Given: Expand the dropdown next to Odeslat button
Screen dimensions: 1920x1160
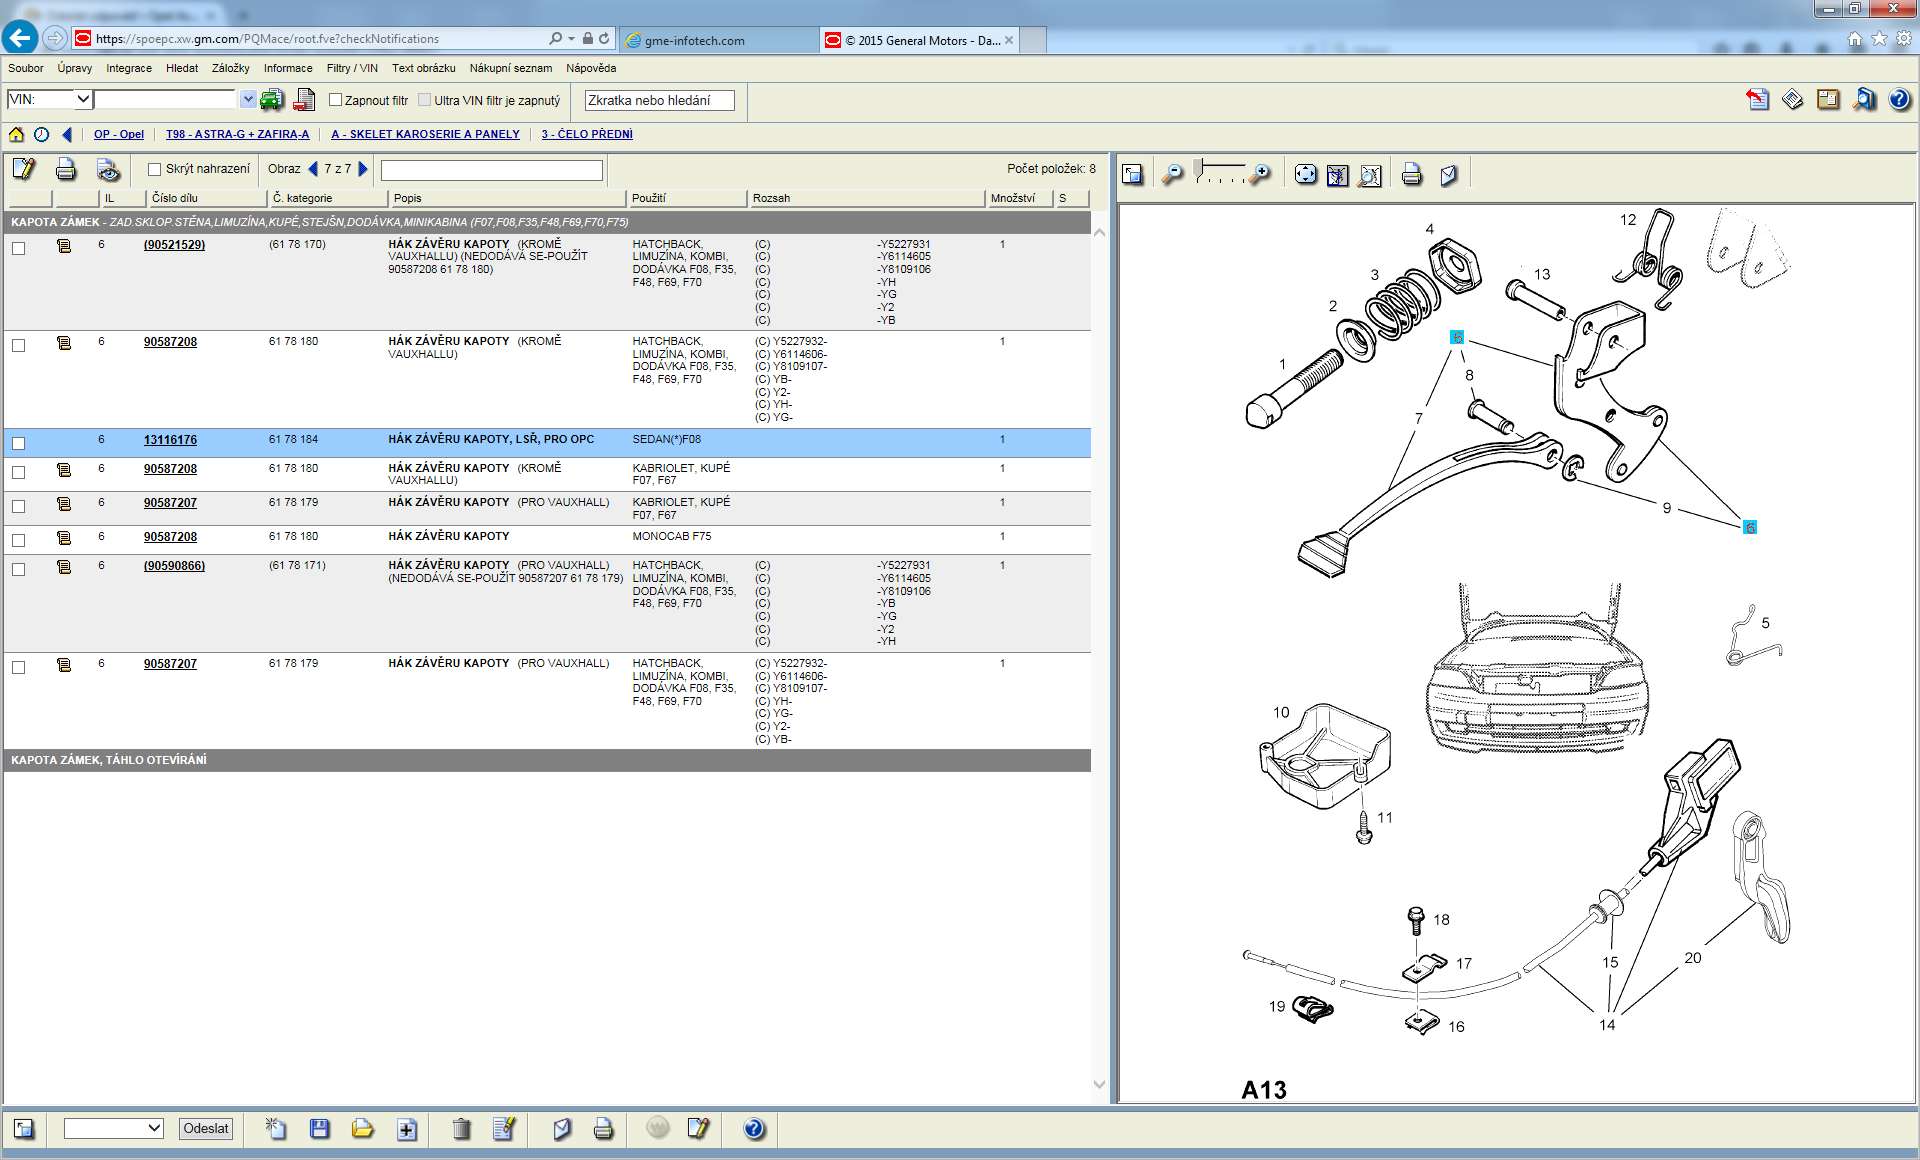Looking at the screenshot, I should point(154,1128).
